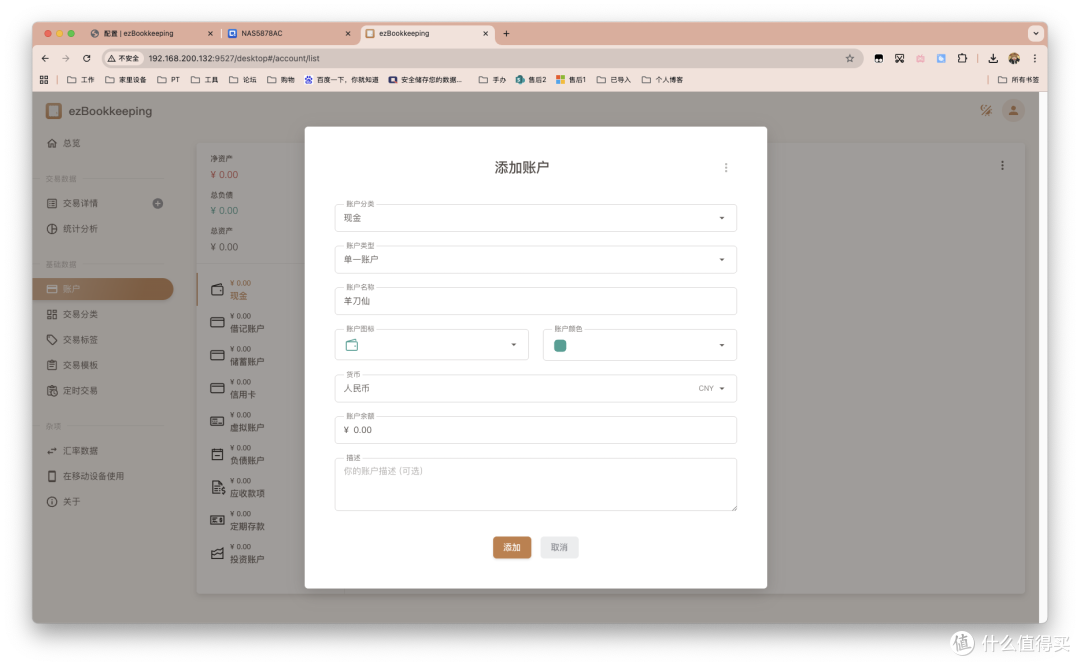Screen dimensions: 1080x666
Task: Open the 账户分类 dropdown
Action: coord(535,218)
